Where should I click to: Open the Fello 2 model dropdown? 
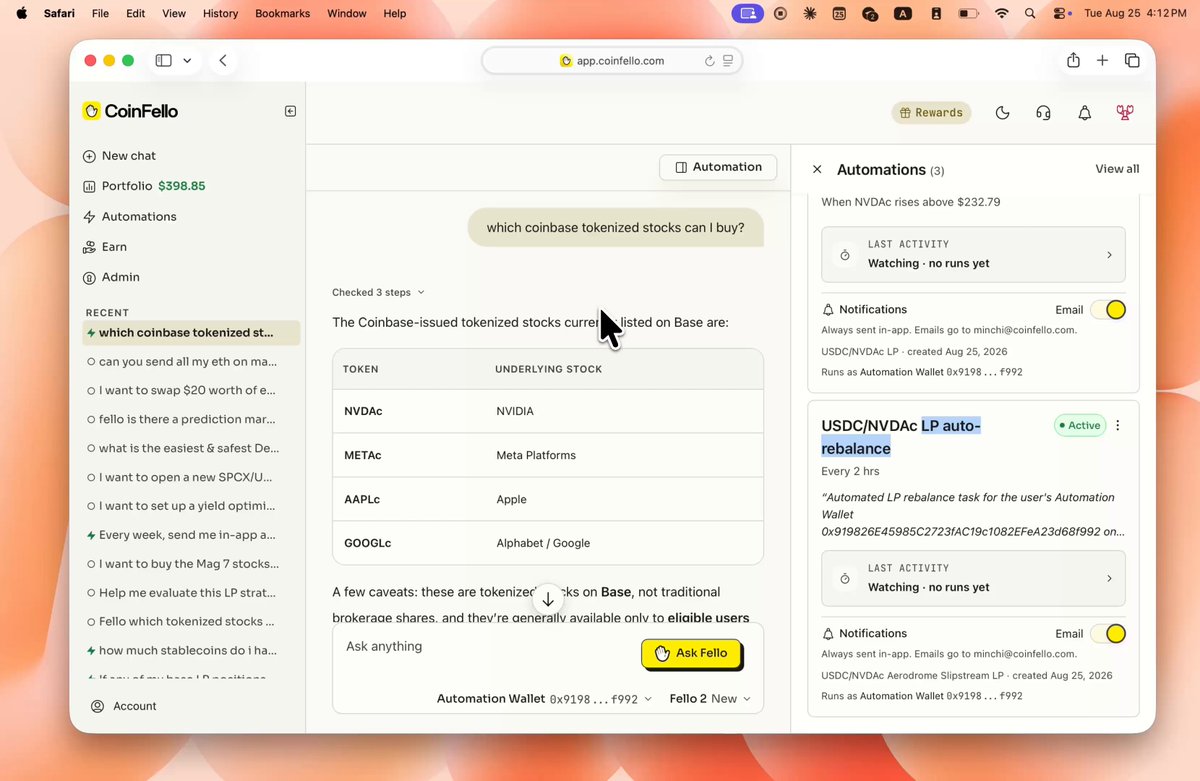[x=710, y=699]
